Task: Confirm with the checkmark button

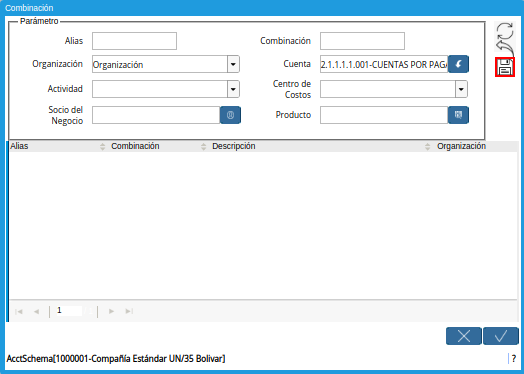Action: pyautogui.click(x=501, y=336)
